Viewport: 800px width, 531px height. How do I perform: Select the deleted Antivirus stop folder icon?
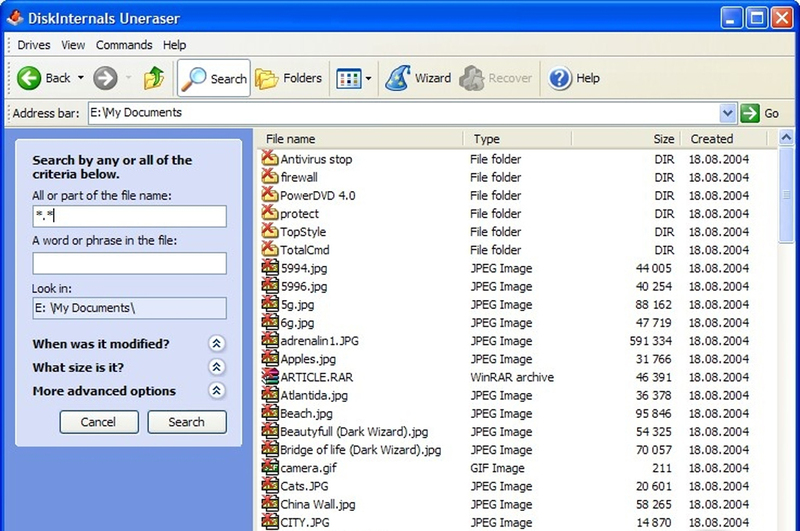pos(270,158)
